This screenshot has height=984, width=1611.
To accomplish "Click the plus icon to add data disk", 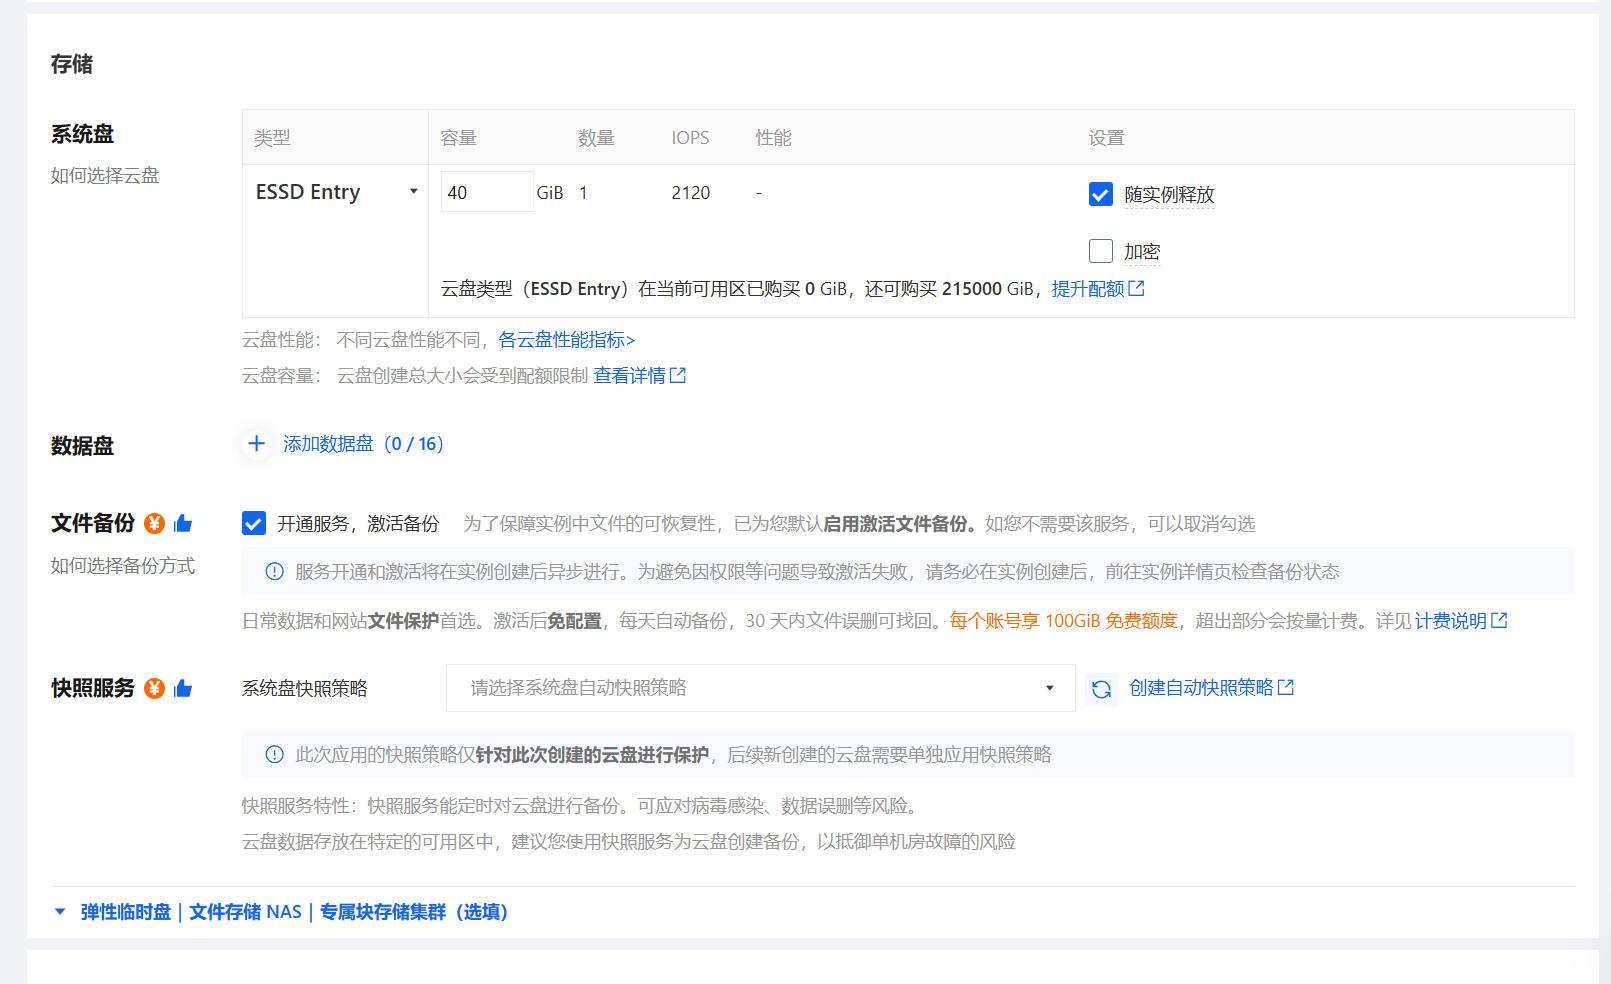I will tap(257, 444).
